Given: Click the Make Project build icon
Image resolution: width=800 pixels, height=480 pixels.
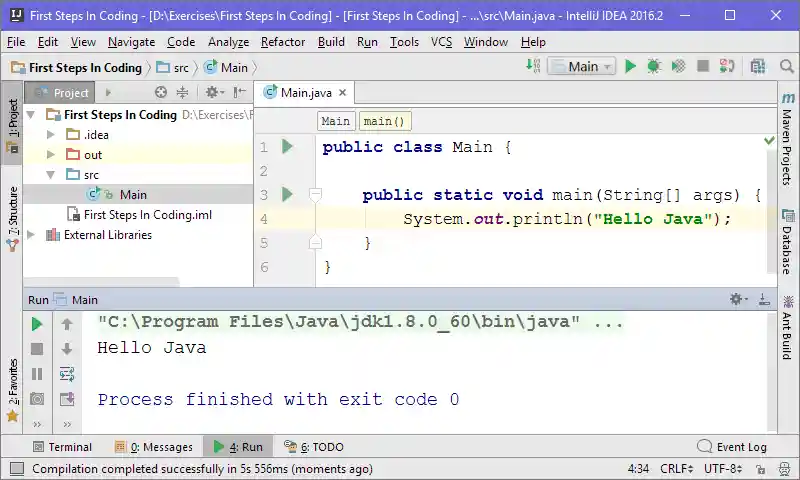Looking at the screenshot, I should 534,67.
